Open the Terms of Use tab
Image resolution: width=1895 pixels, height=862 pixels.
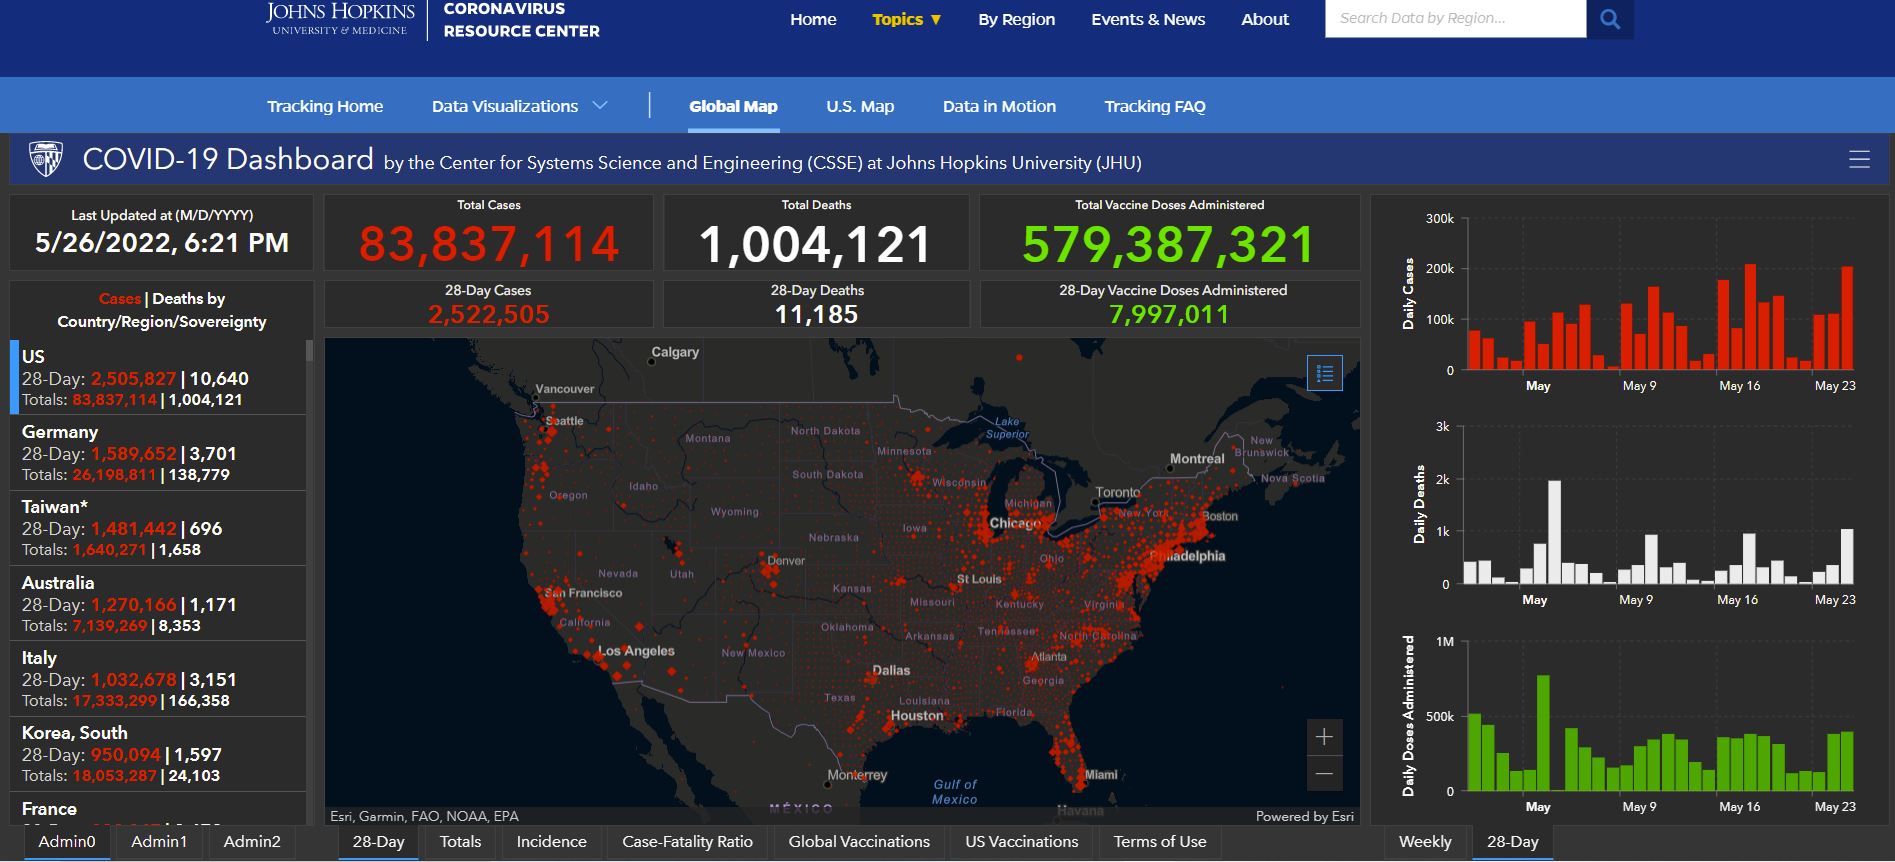(1160, 842)
